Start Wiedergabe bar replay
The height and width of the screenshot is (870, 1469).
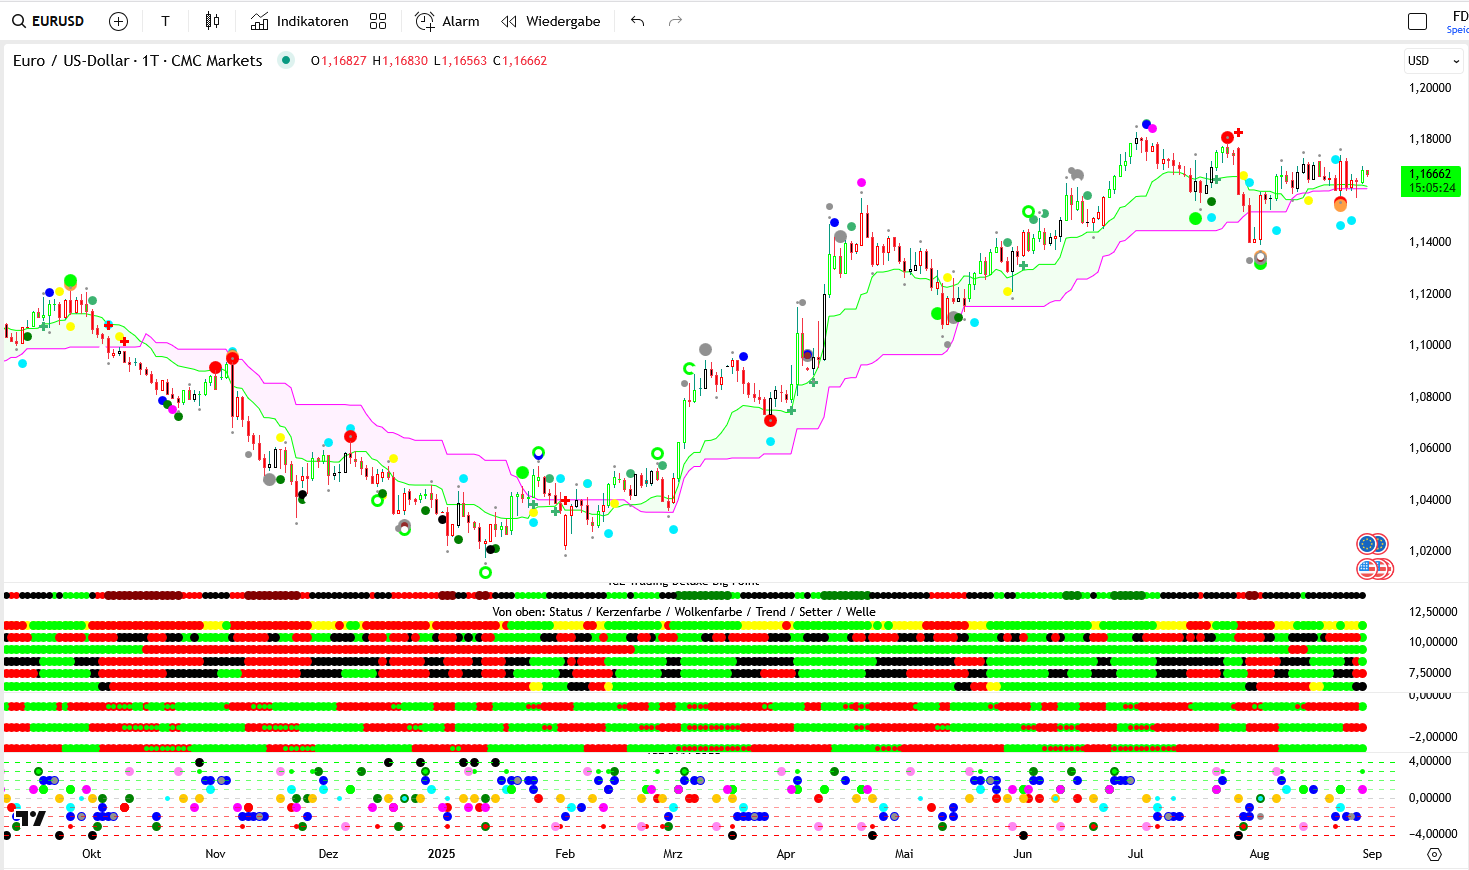click(x=551, y=21)
